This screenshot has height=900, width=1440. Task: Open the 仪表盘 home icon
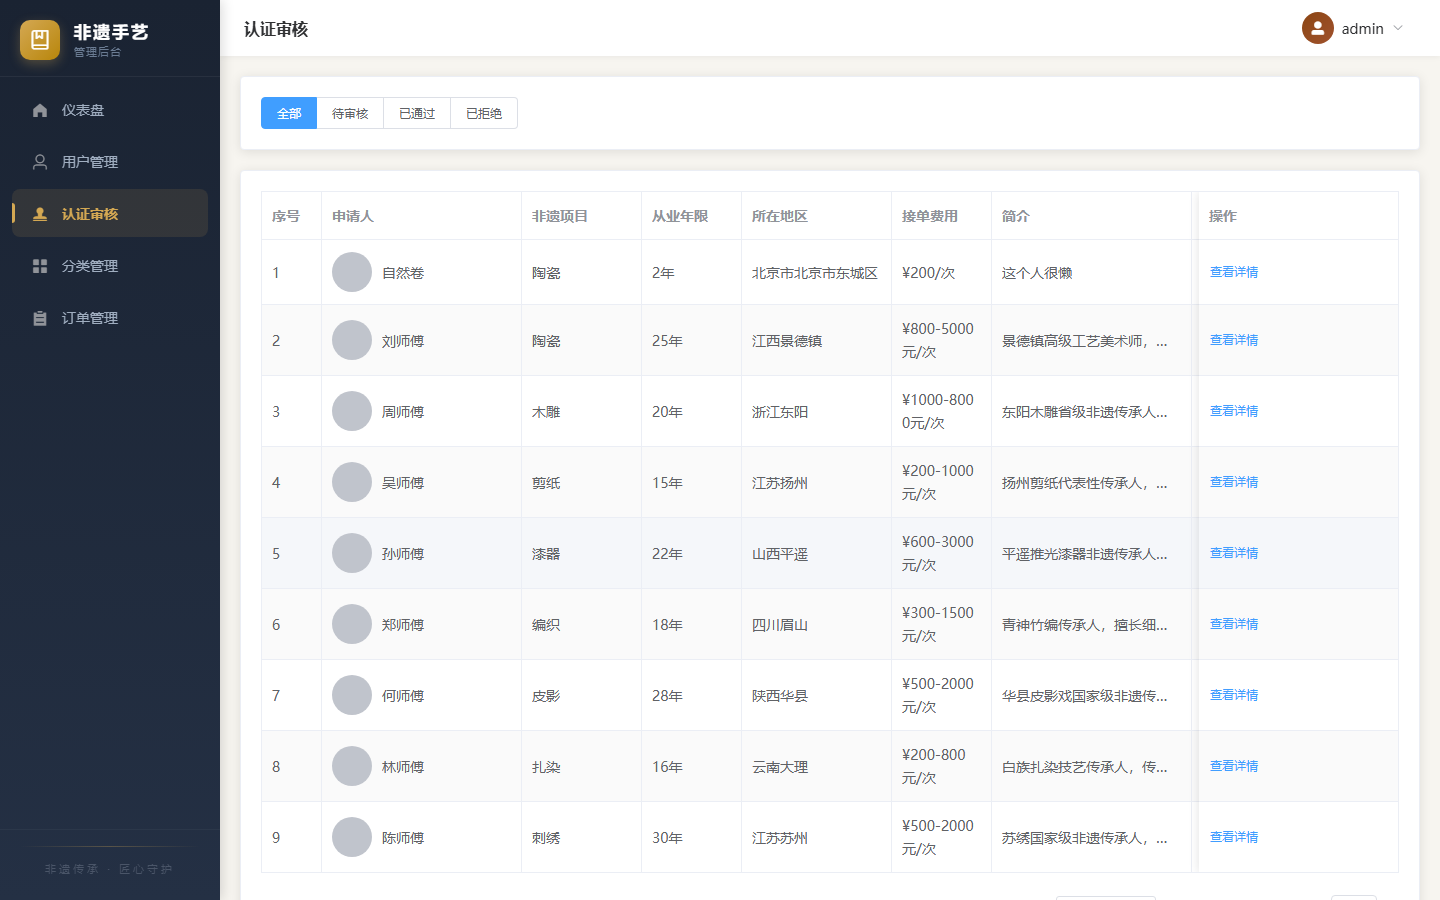coord(40,110)
